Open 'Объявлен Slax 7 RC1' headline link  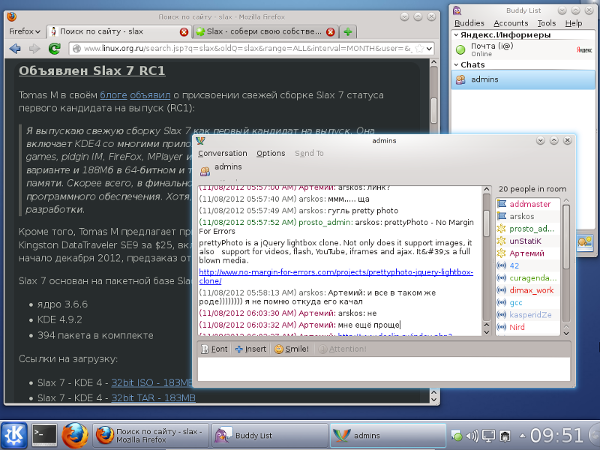[x=92, y=71]
